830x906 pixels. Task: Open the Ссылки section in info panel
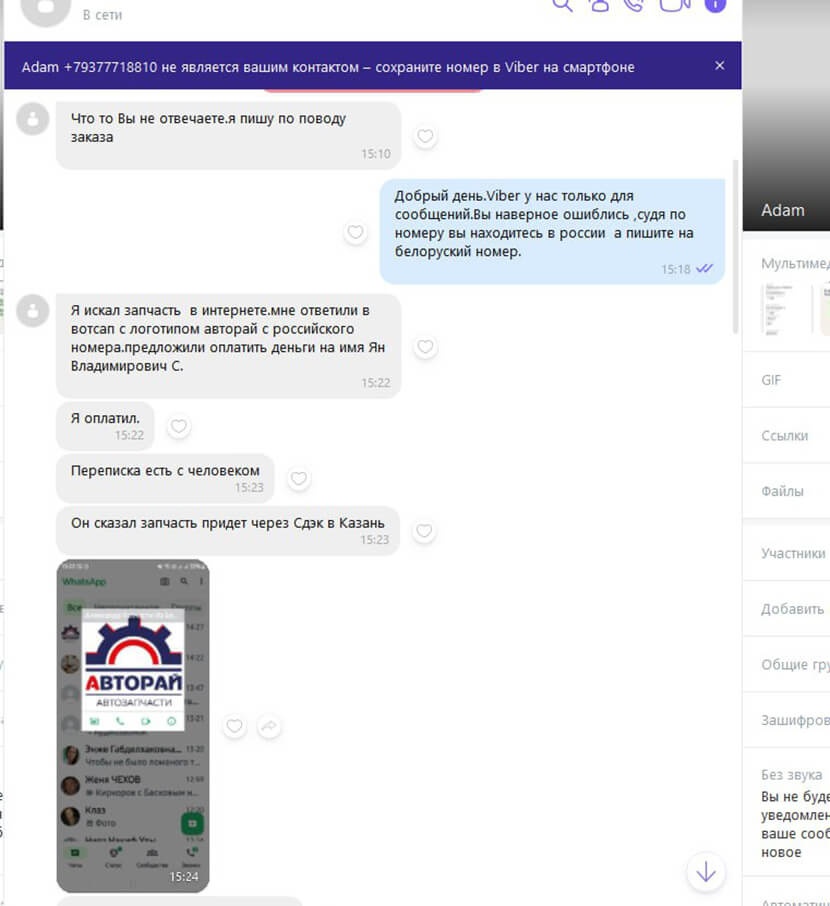pyautogui.click(x=785, y=436)
